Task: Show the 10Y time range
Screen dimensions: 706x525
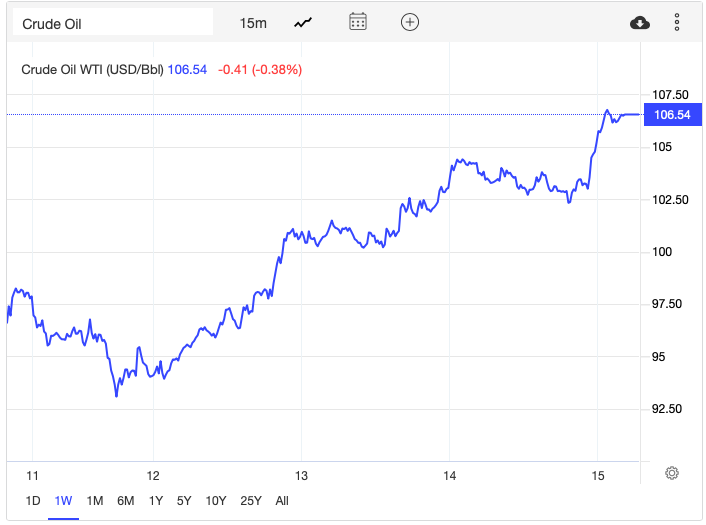Action: click(216, 500)
